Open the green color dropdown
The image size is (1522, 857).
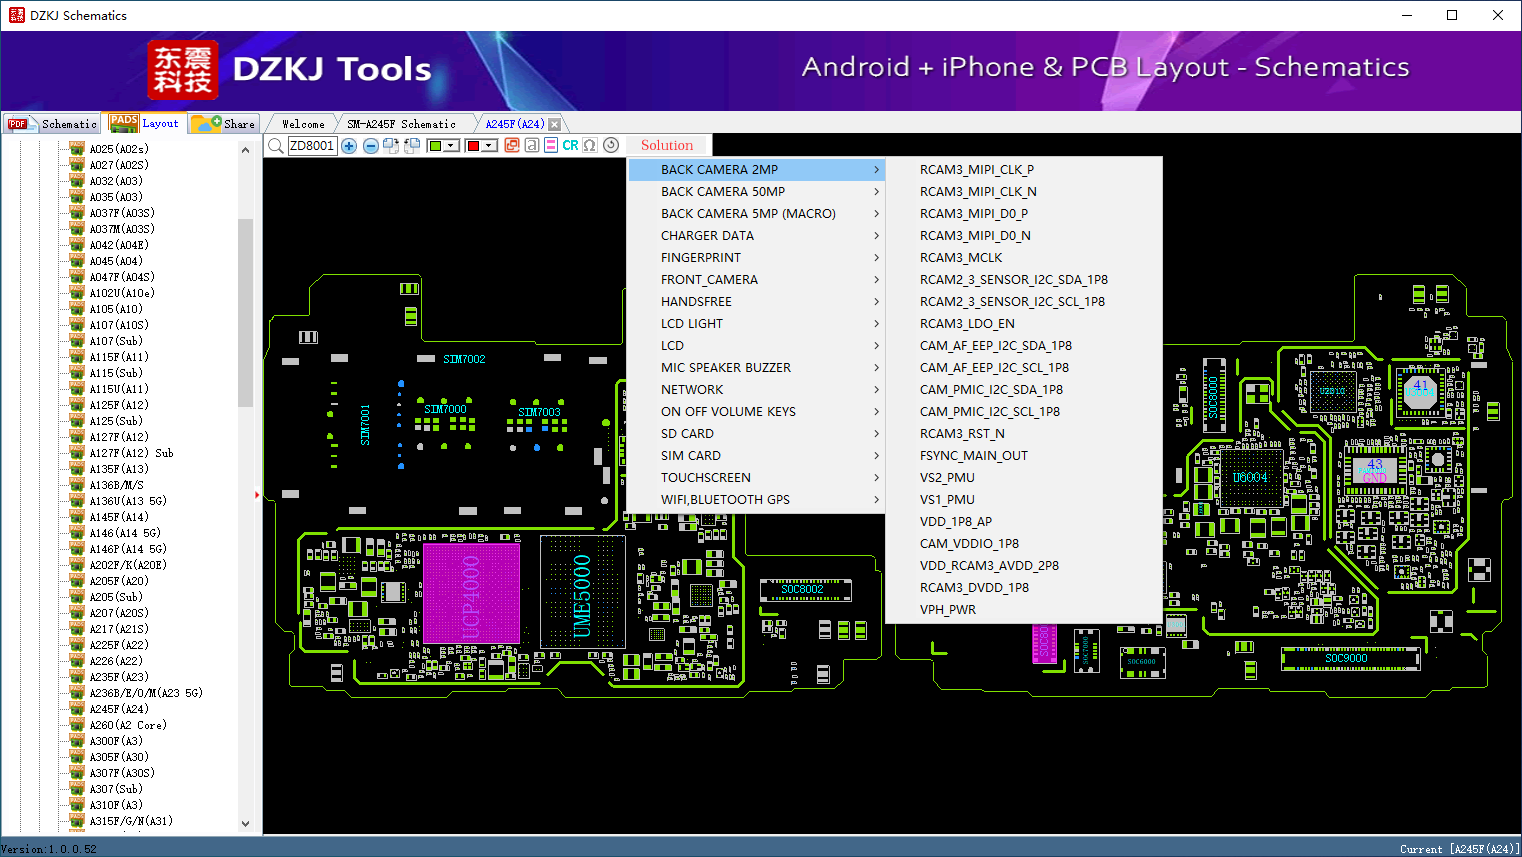point(452,146)
